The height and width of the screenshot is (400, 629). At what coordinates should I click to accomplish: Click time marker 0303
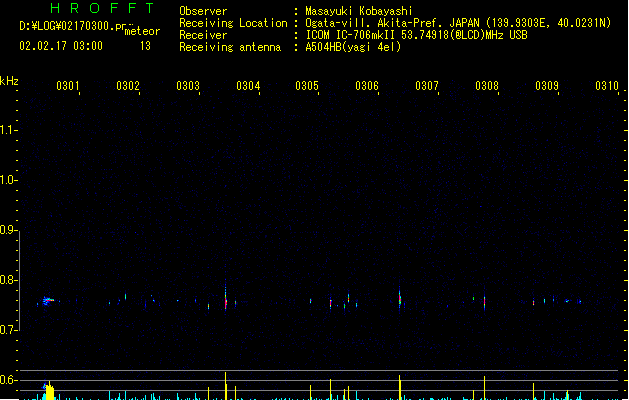coord(188,86)
